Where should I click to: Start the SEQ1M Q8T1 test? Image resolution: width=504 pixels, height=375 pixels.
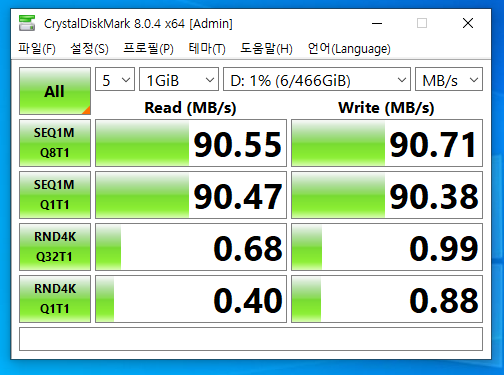(55, 143)
